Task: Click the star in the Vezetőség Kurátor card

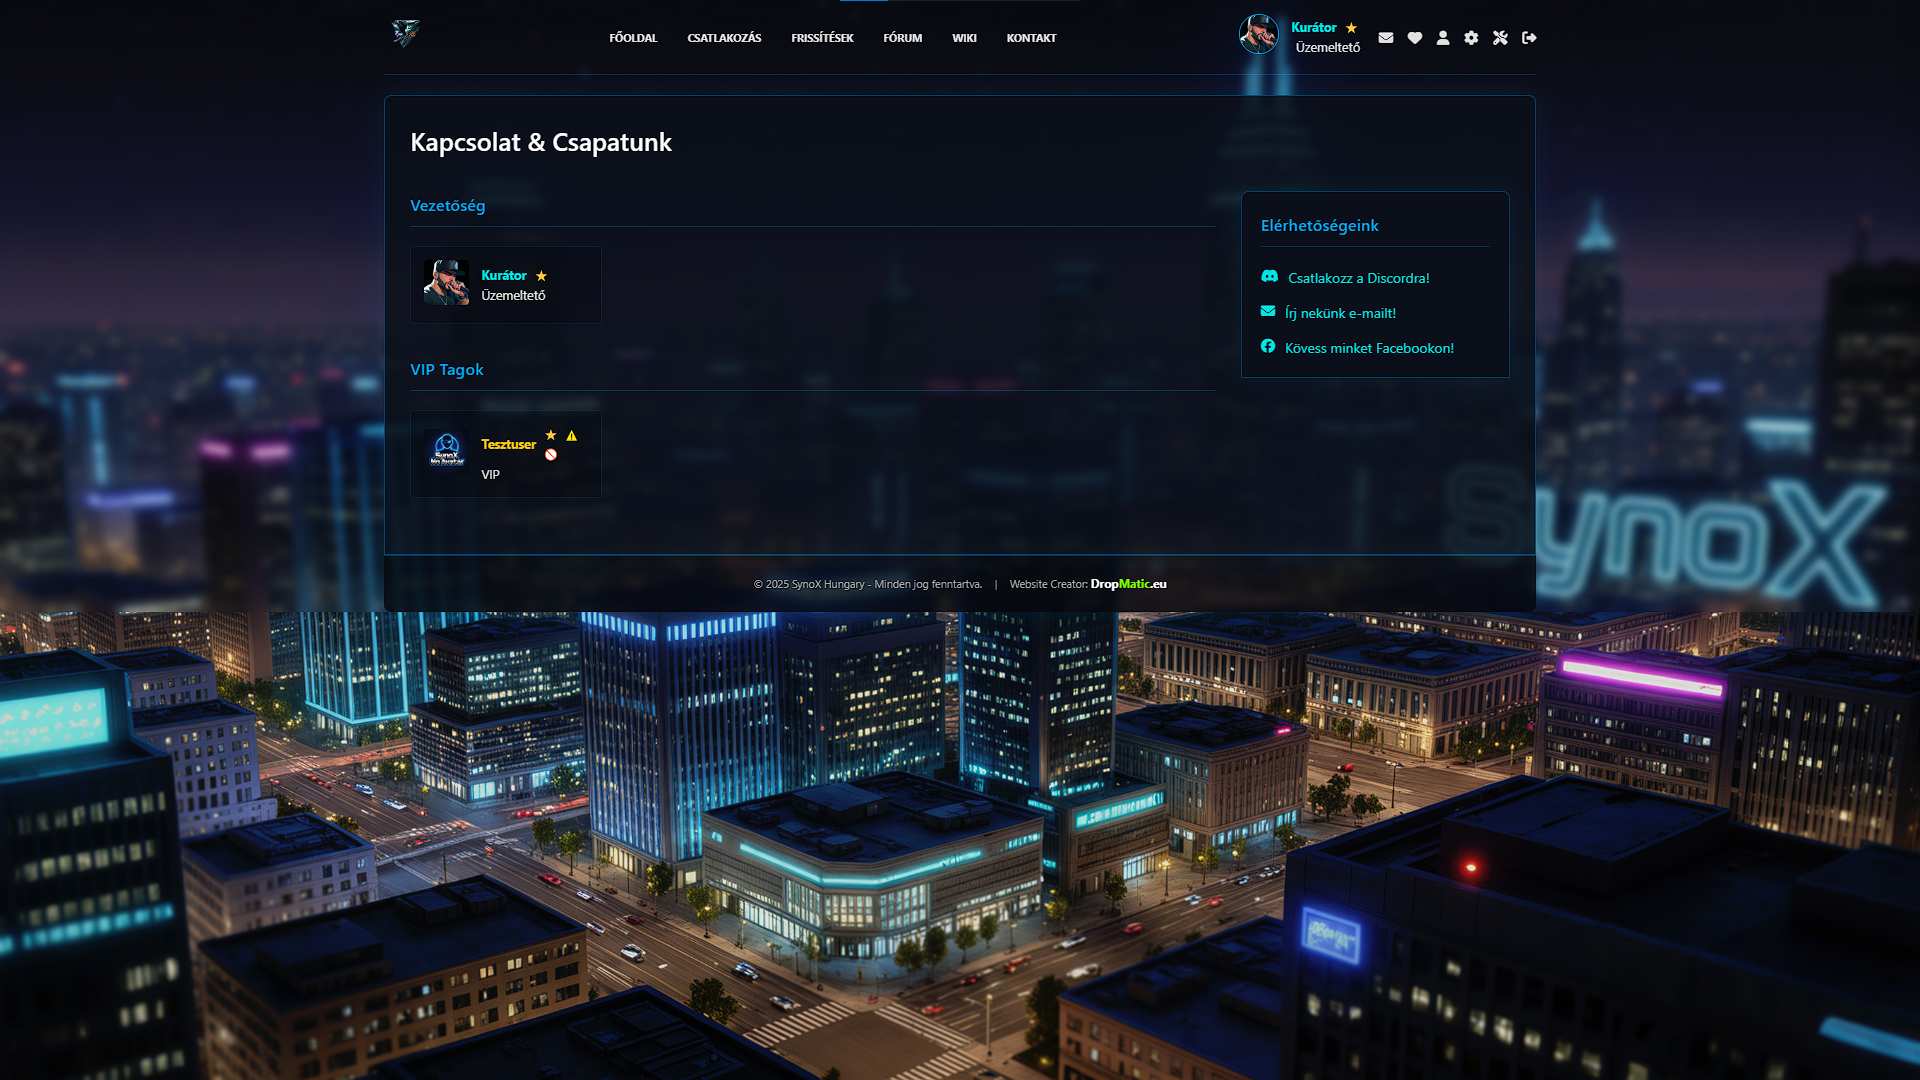Action: pos(541,276)
